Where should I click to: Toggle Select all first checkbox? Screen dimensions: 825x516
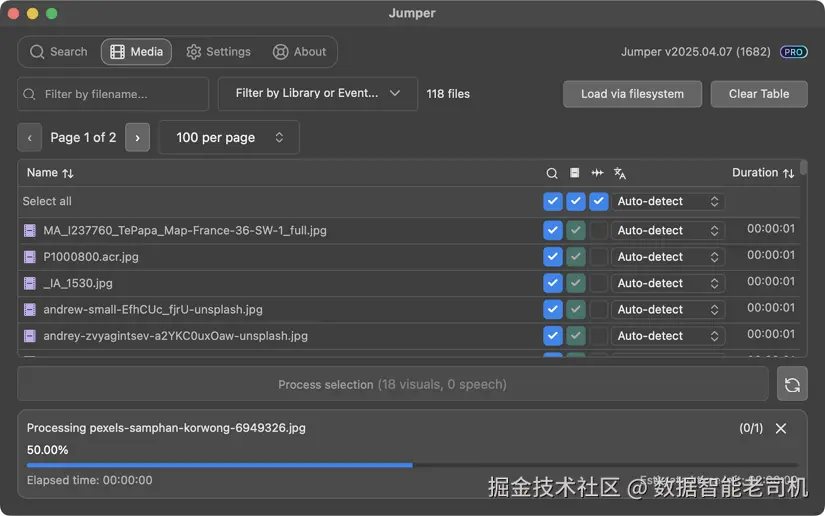[553, 201]
